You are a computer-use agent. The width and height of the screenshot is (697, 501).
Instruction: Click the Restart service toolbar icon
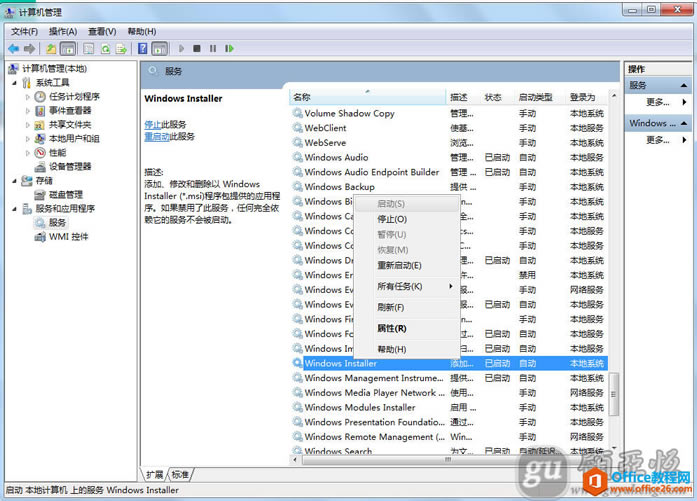pos(229,48)
